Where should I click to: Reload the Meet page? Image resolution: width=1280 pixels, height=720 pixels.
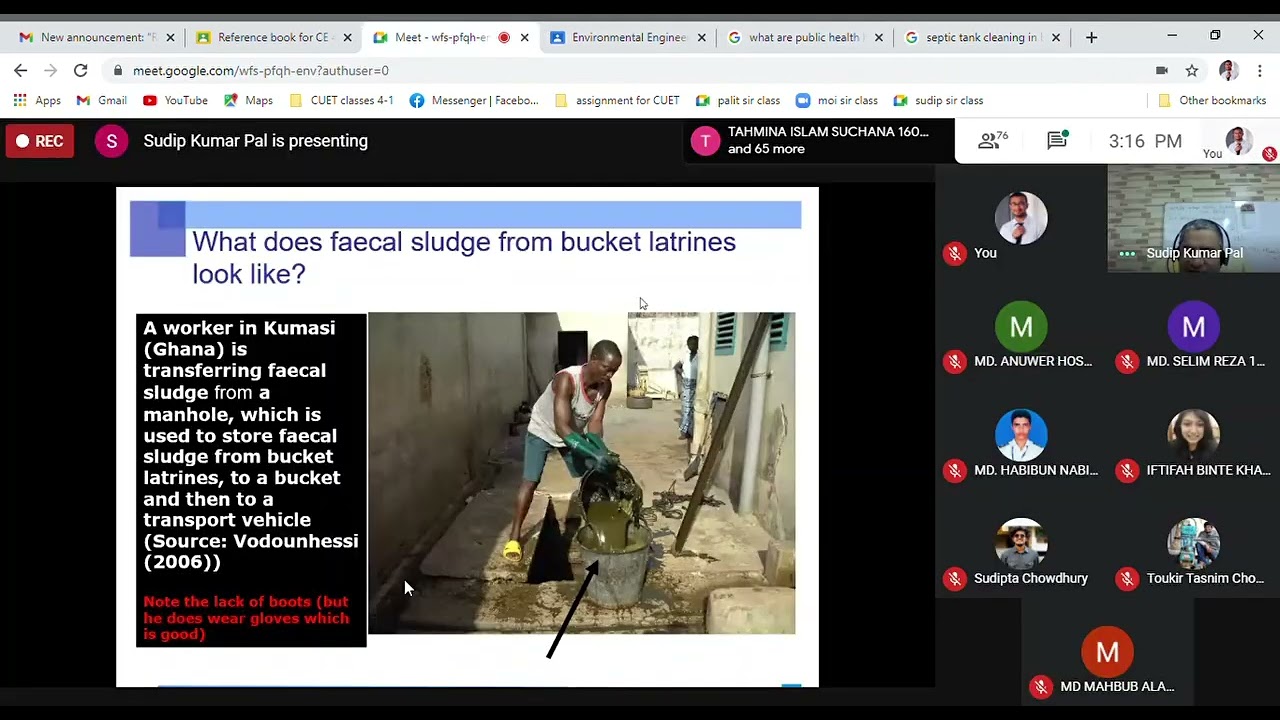pyautogui.click(x=81, y=70)
